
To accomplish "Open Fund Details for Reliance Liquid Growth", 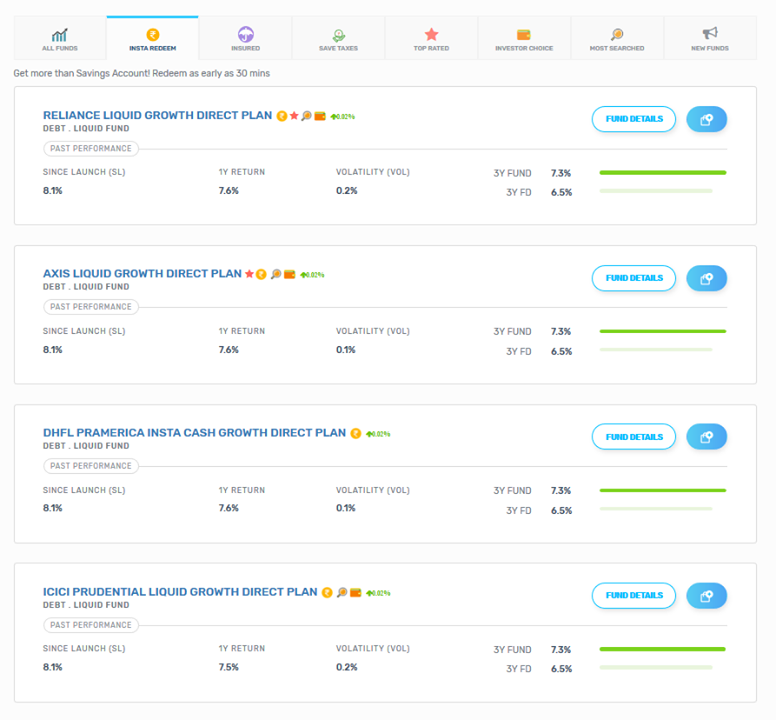I will (x=634, y=119).
